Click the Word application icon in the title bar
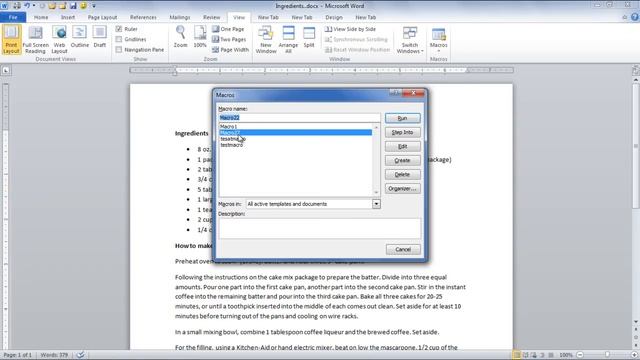Viewport: 640px width, 360px height. click(x=4, y=6)
